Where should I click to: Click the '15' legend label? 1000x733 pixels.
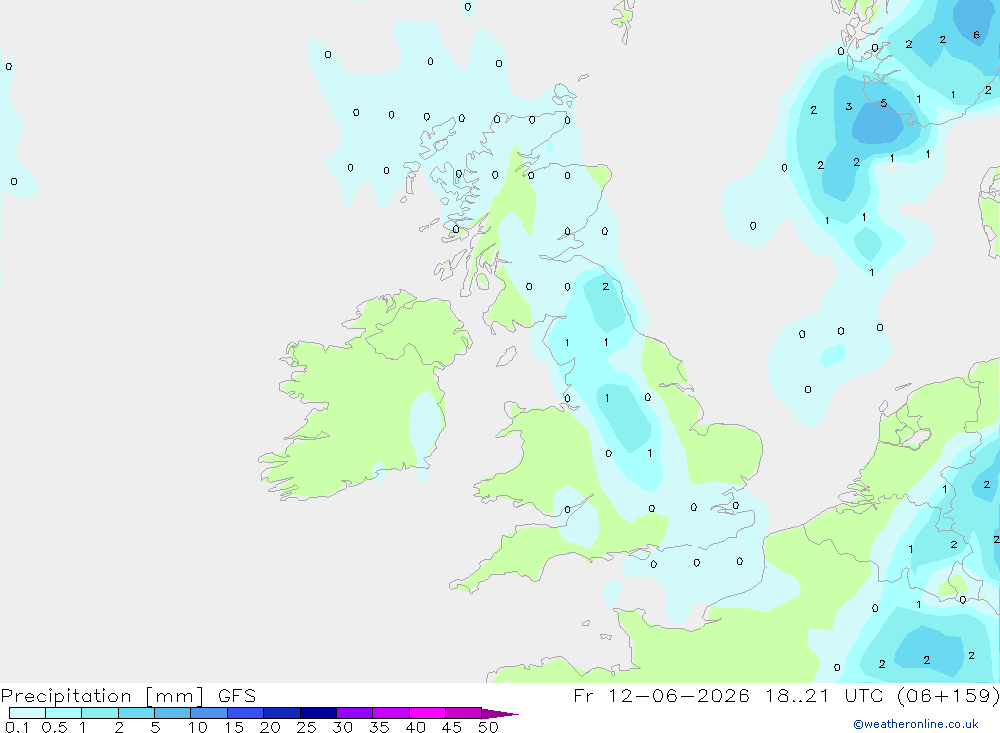click(x=234, y=727)
